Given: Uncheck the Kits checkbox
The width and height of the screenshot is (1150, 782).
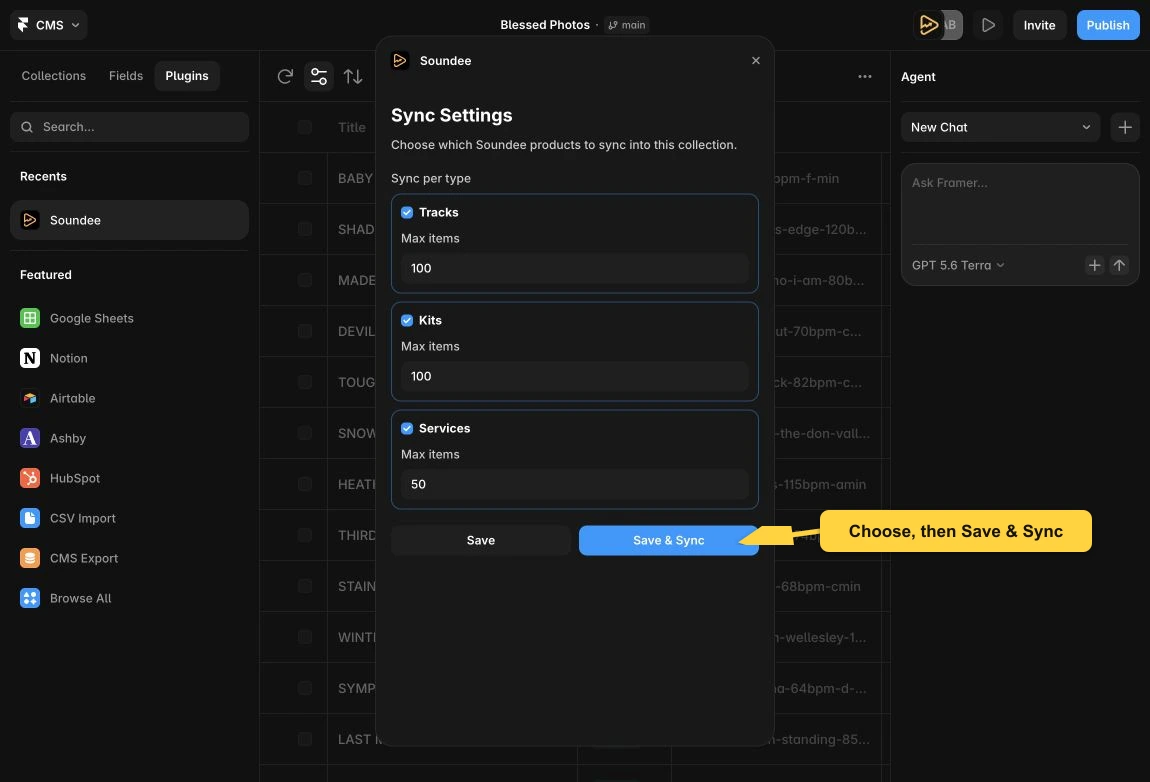Looking at the screenshot, I should [x=407, y=321].
